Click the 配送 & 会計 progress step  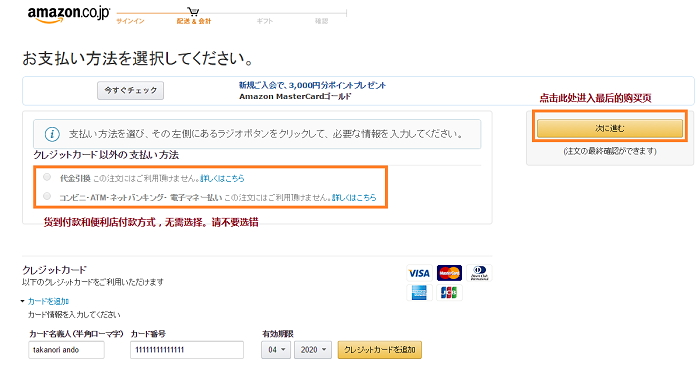click(194, 21)
